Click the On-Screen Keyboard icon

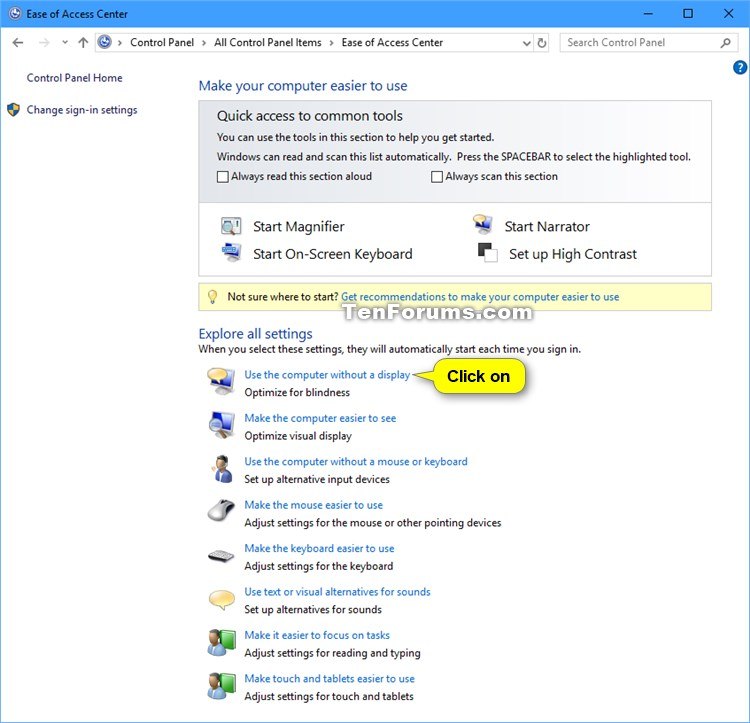(x=232, y=253)
